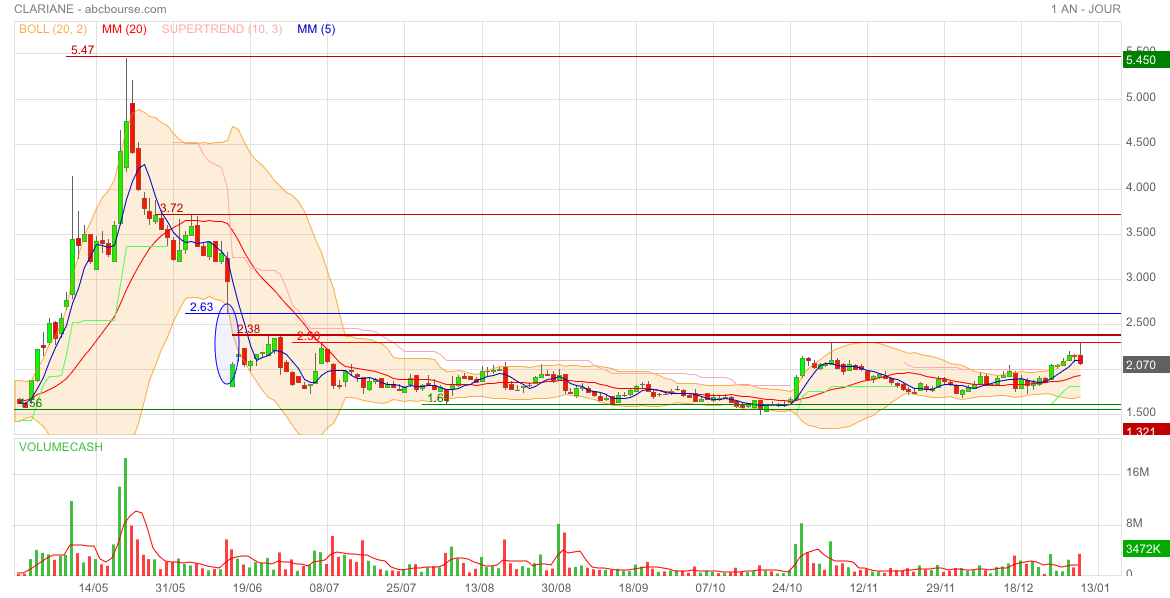
Task: Click the 18/12 date axis label
Action: (x=1019, y=588)
